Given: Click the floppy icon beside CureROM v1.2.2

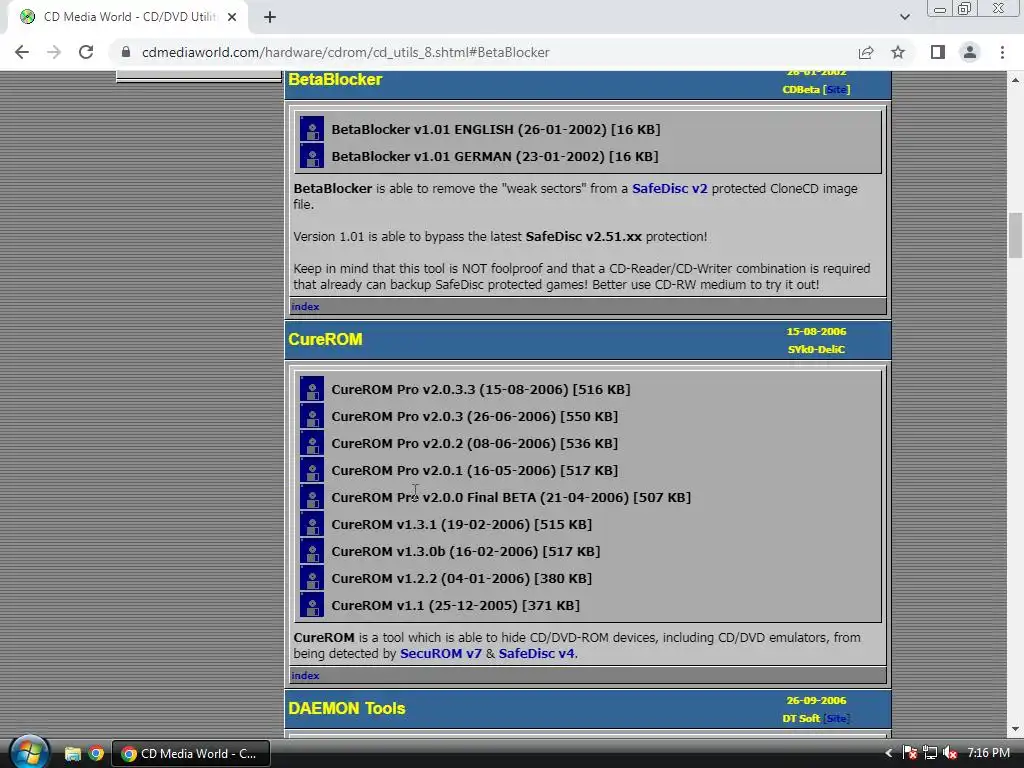Looking at the screenshot, I should [x=312, y=578].
